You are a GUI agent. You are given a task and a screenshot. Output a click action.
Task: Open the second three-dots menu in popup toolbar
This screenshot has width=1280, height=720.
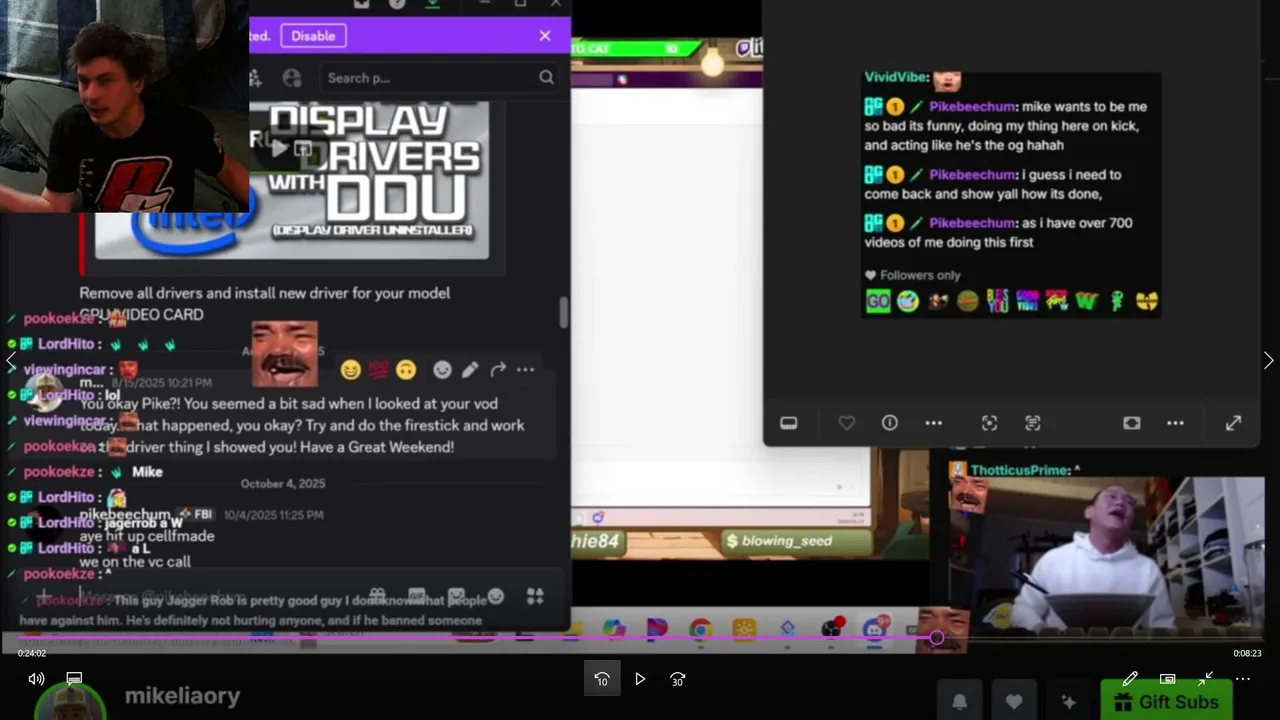click(x=1176, y=423)
